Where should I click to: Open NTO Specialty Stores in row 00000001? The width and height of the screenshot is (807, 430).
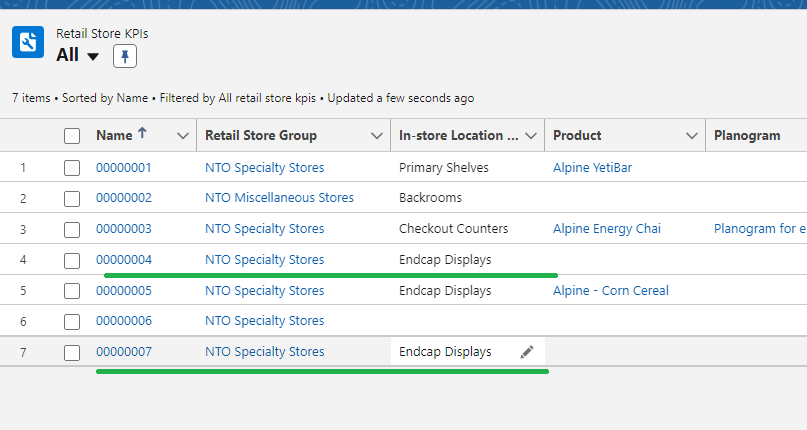[265, 167]
